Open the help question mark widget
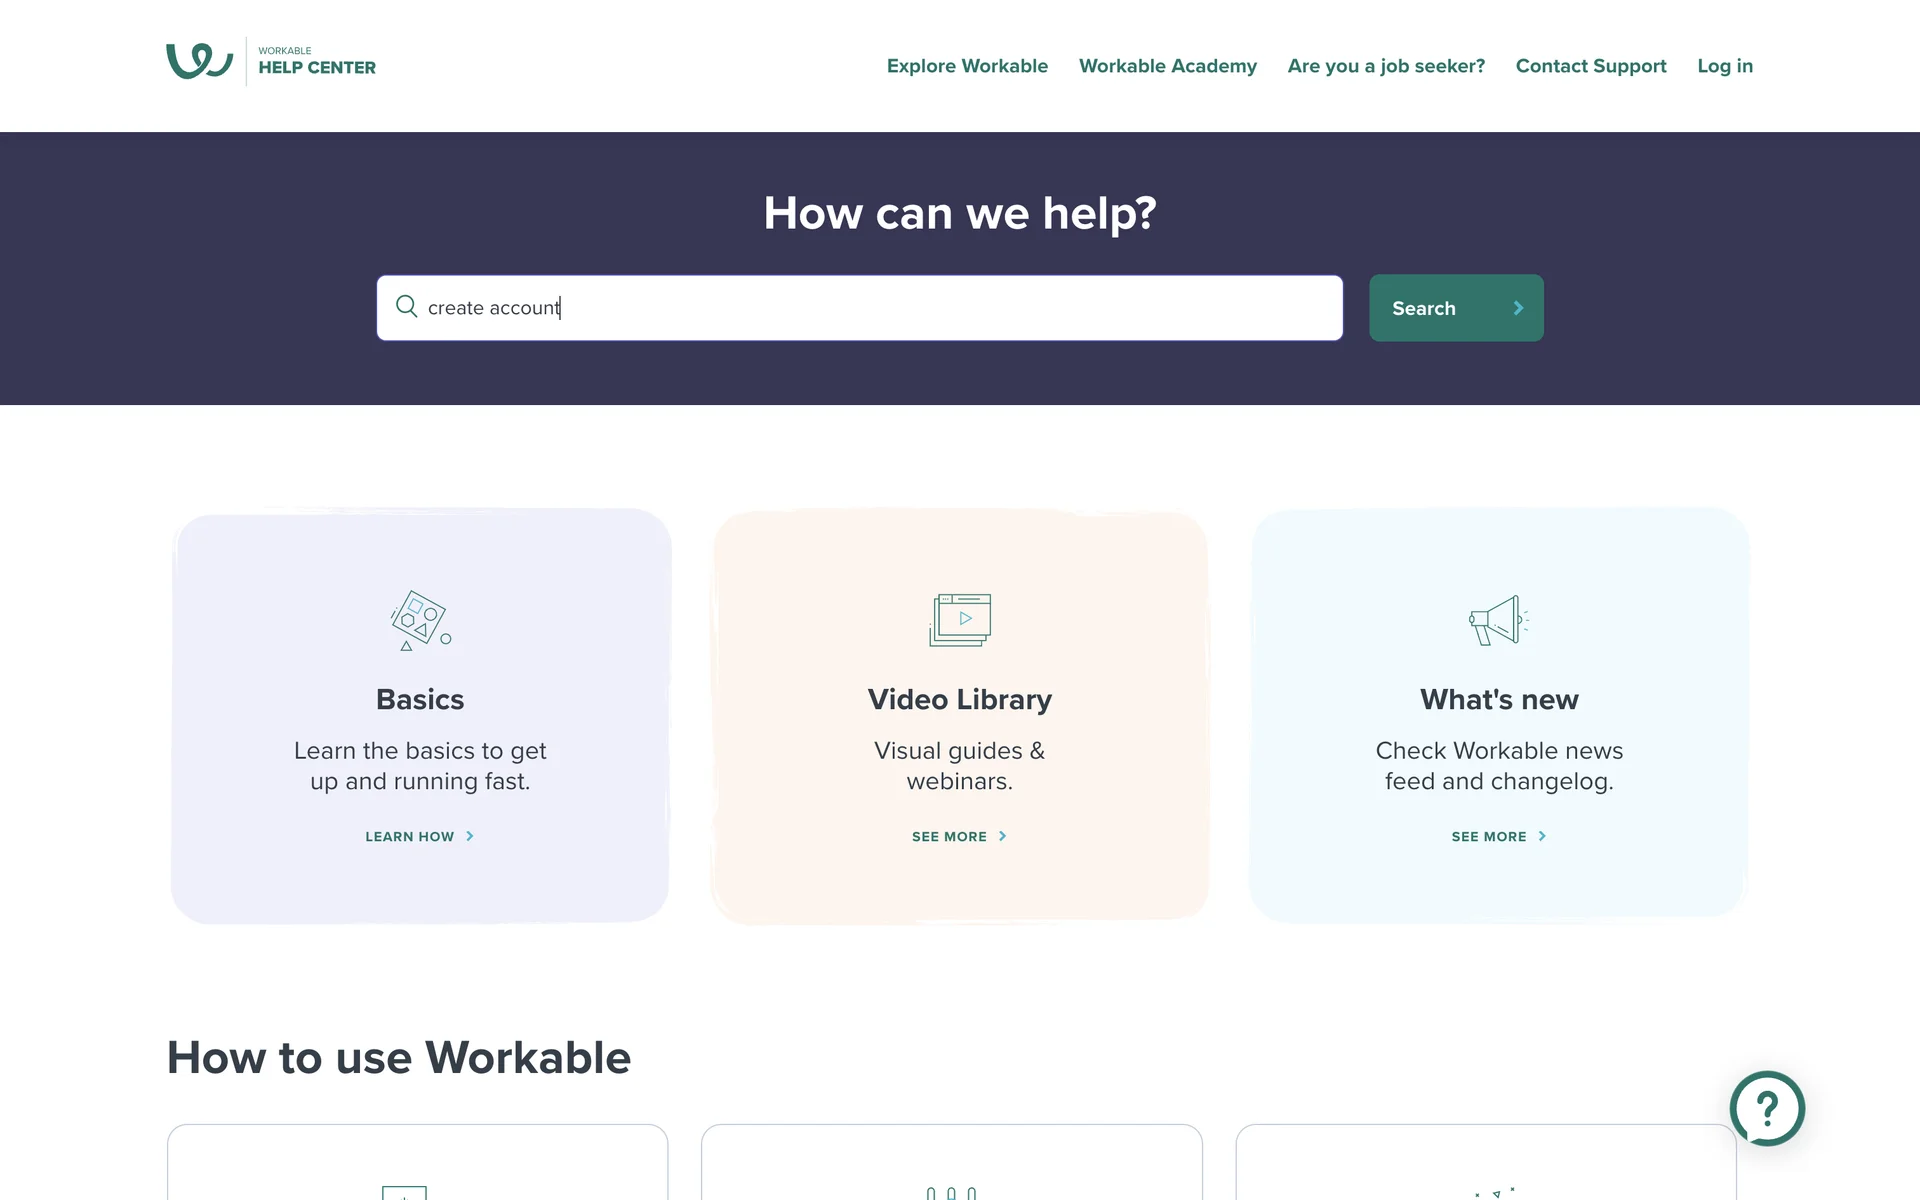The width and height of the screenshot is (1920, 1200). tap(1767, 1108)
